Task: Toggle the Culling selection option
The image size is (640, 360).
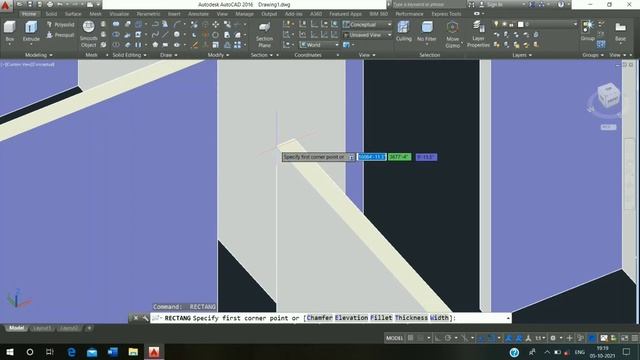Action: tap(404, 31)
